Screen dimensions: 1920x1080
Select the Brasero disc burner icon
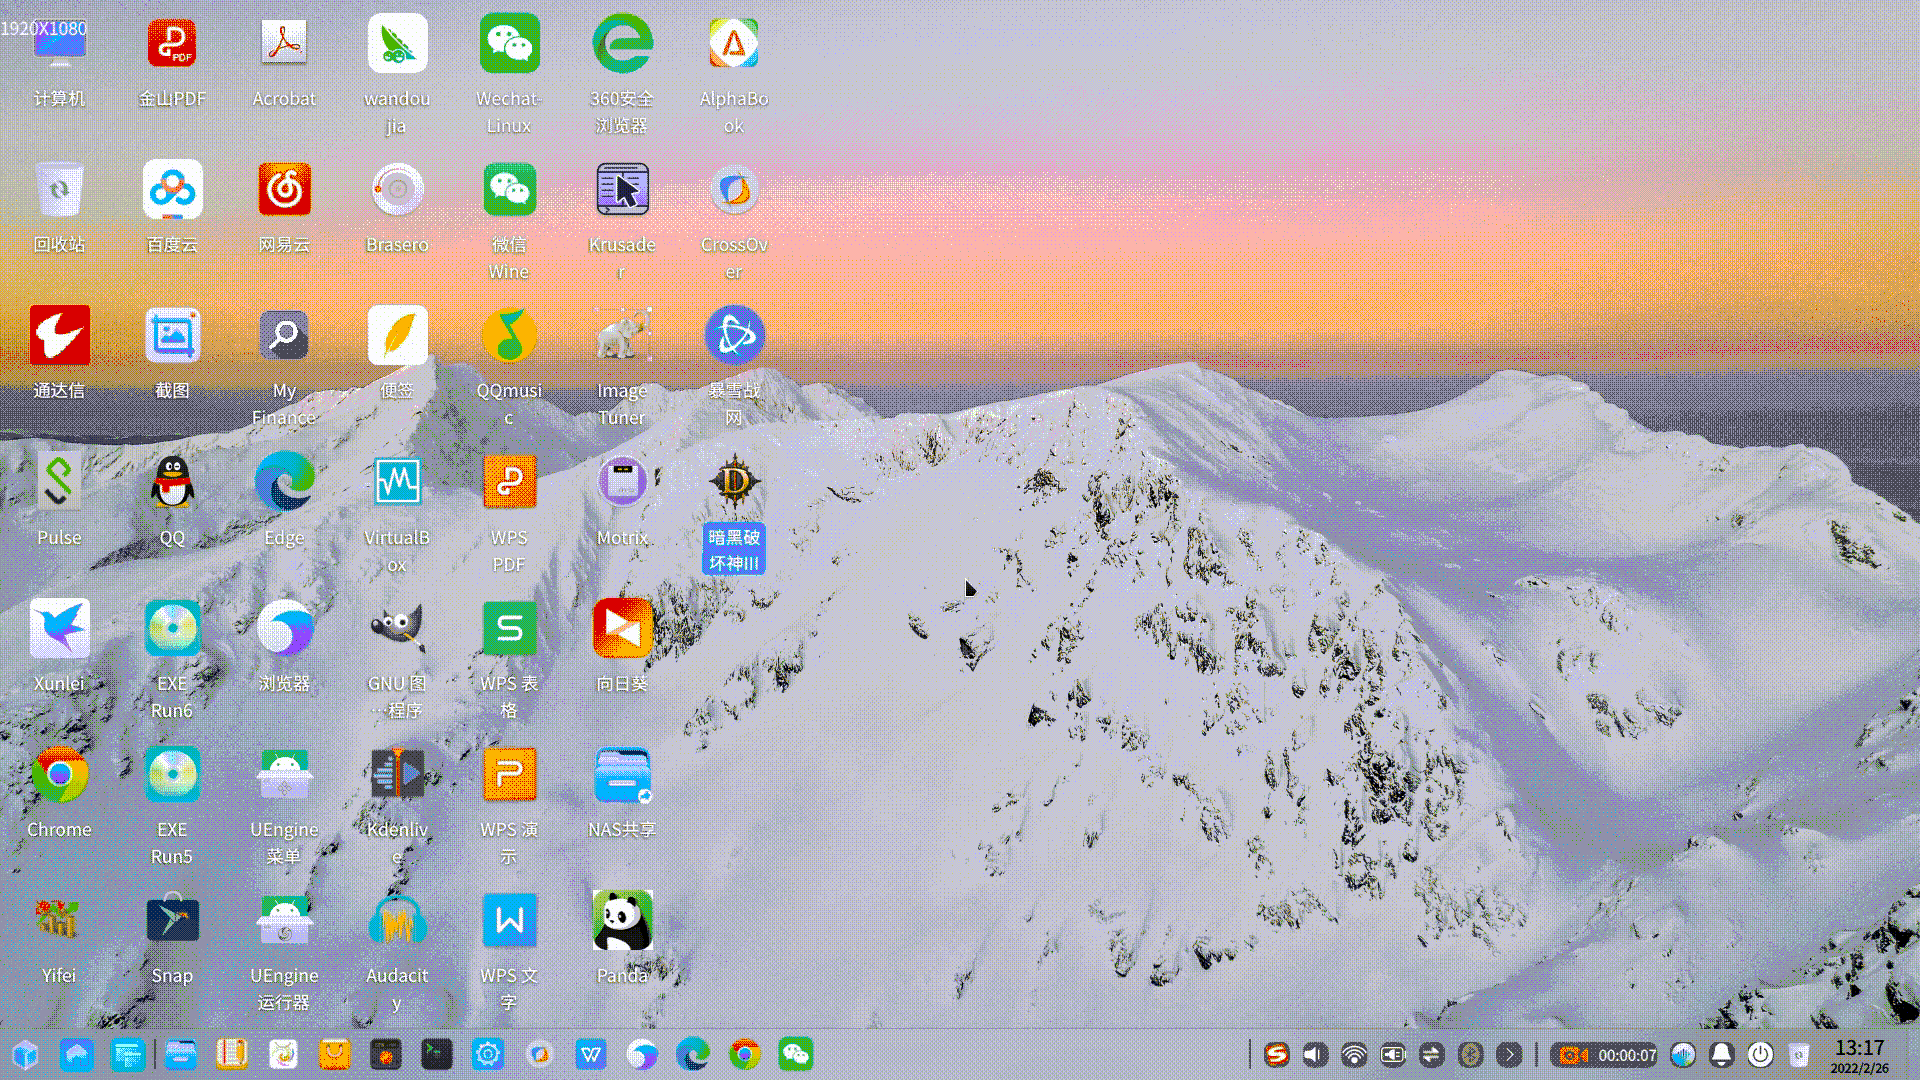click(x=397, y=190)
